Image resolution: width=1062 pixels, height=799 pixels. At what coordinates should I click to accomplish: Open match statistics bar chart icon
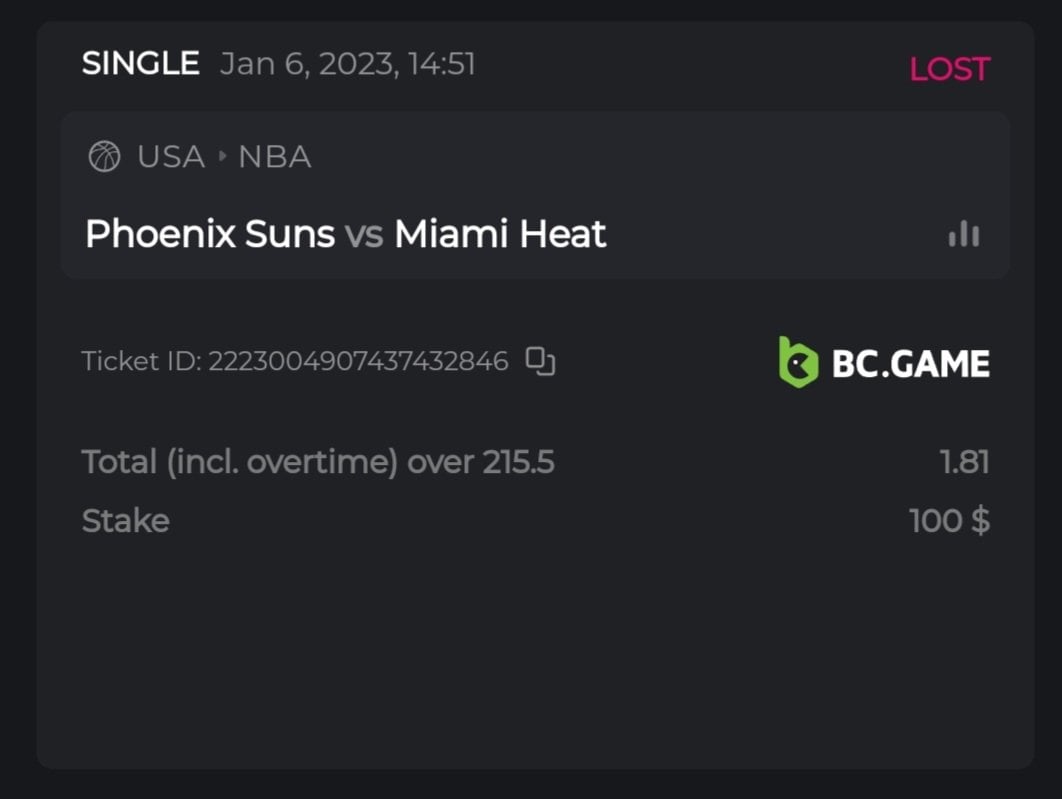click(963, 234)
